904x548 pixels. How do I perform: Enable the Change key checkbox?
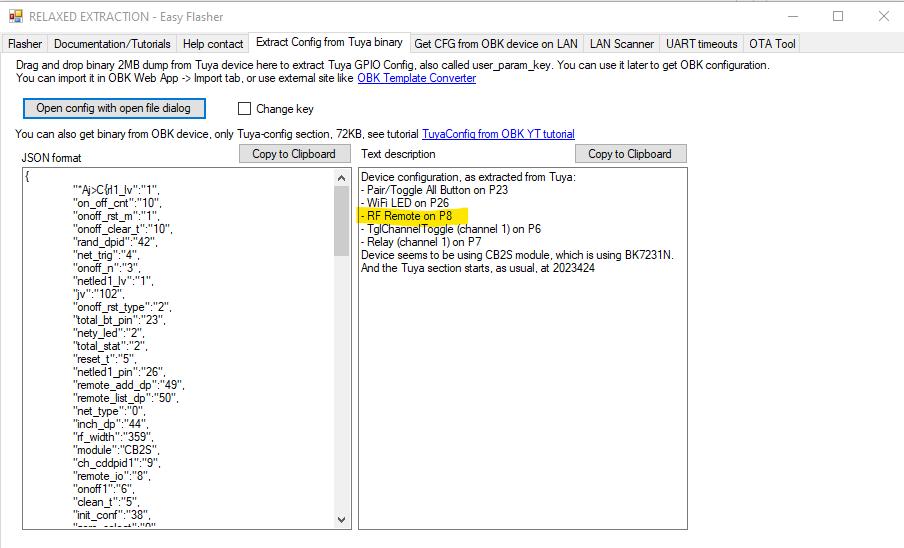pyautogui.click(x=244, y=108)
